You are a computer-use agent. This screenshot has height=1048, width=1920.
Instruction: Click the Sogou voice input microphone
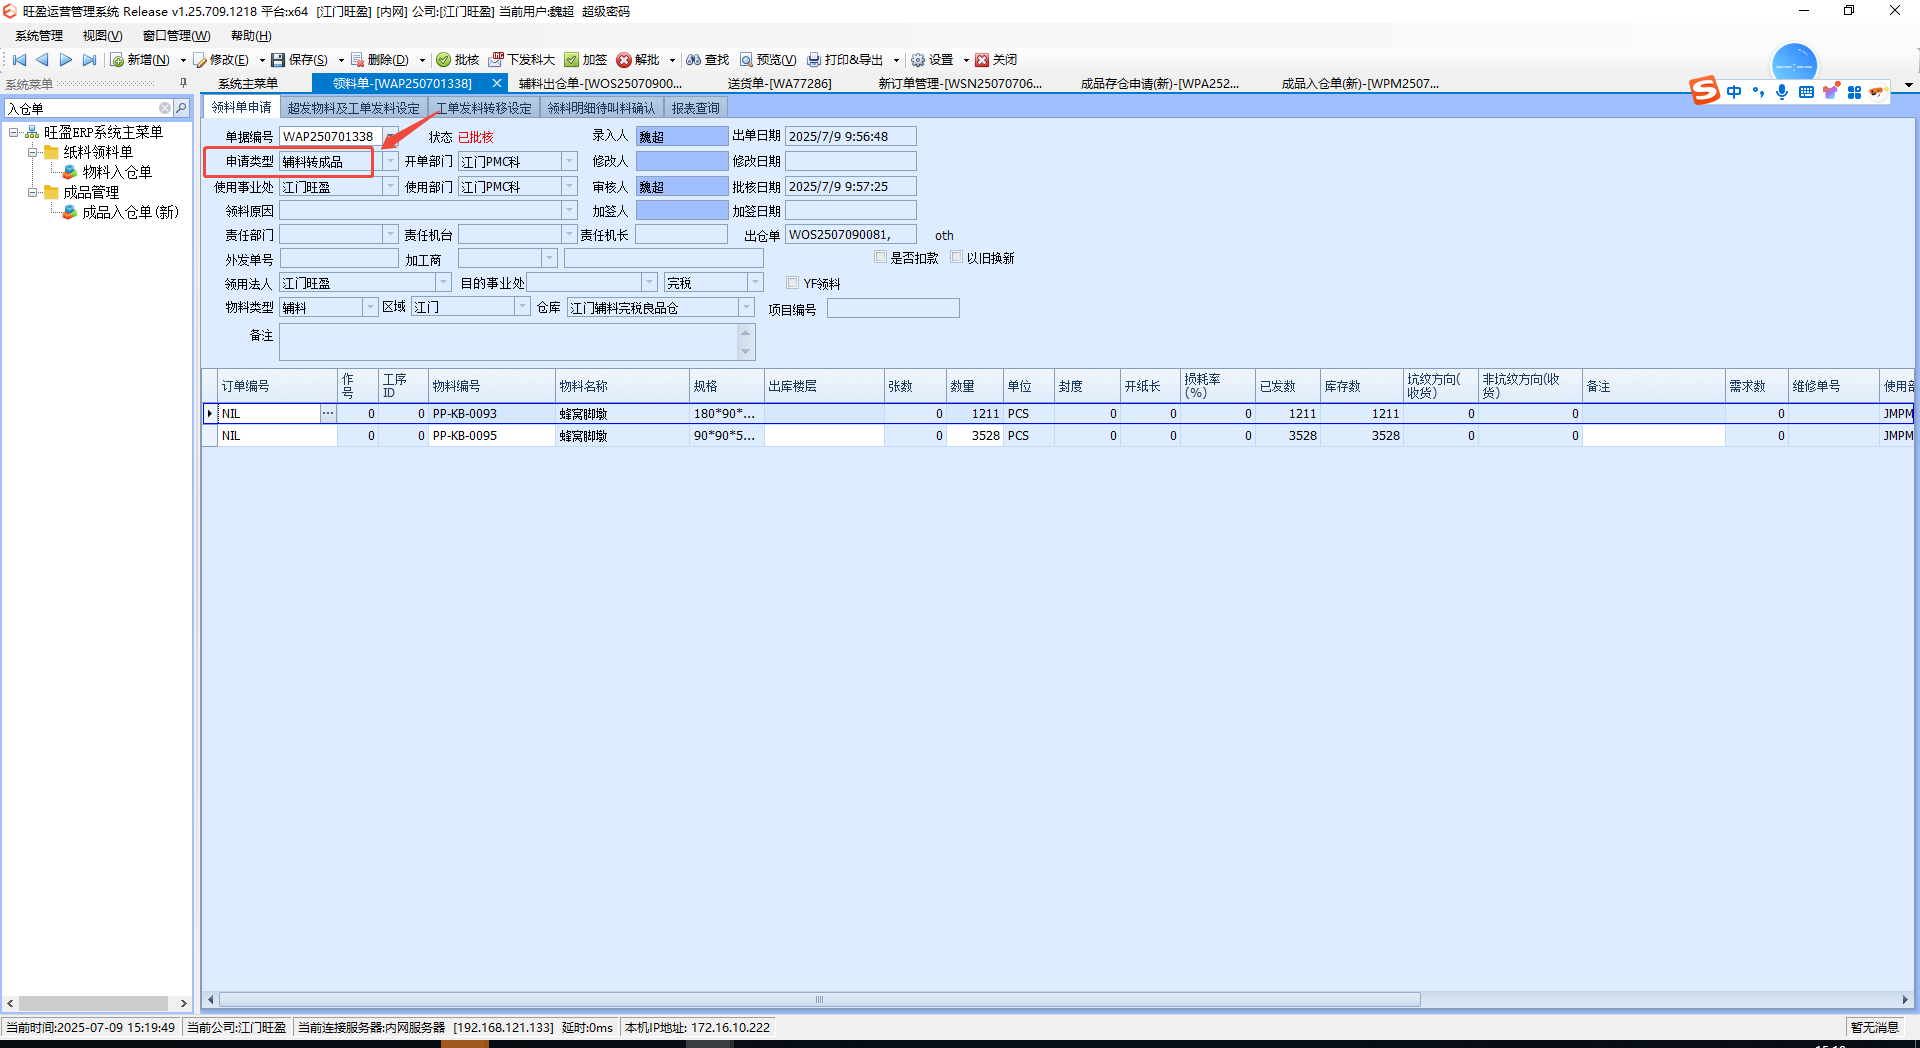point(1782,92)
